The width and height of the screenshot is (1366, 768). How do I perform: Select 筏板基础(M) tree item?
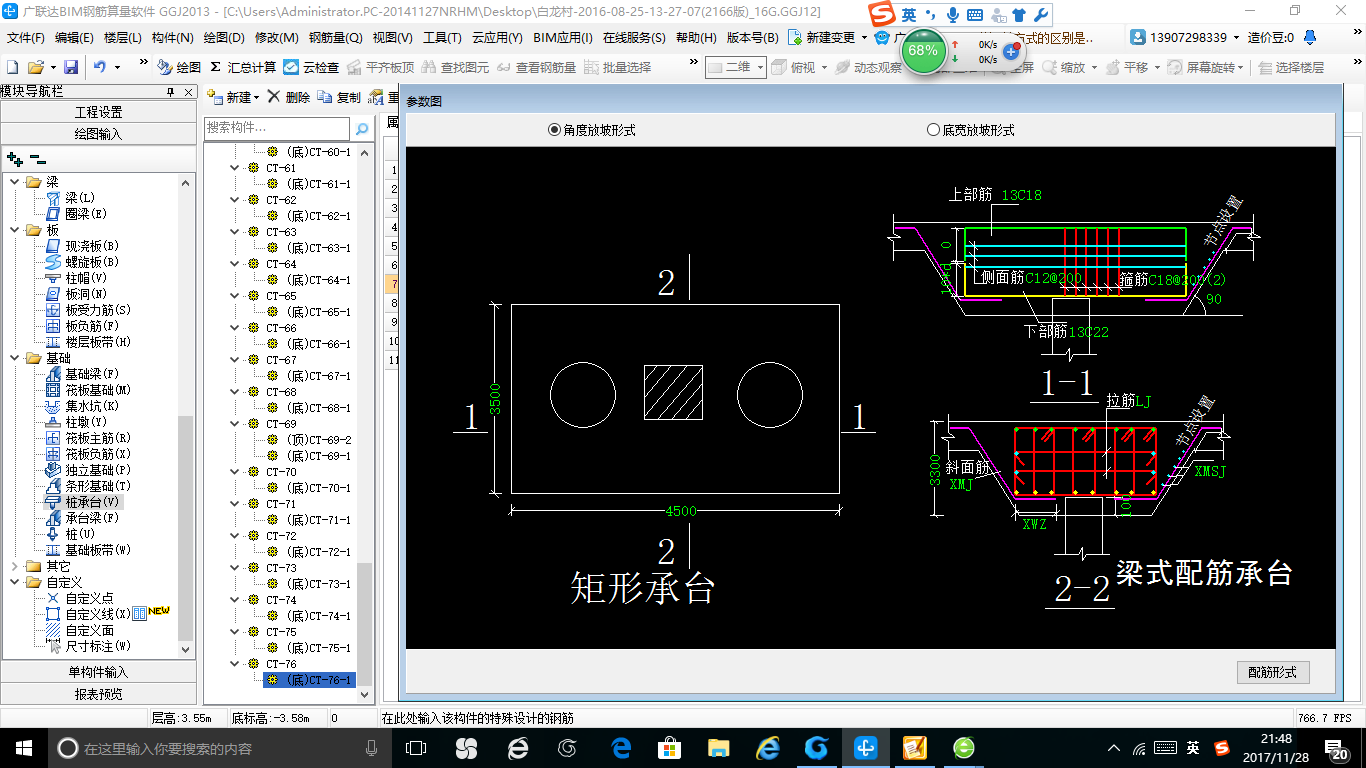click(88, 390)
